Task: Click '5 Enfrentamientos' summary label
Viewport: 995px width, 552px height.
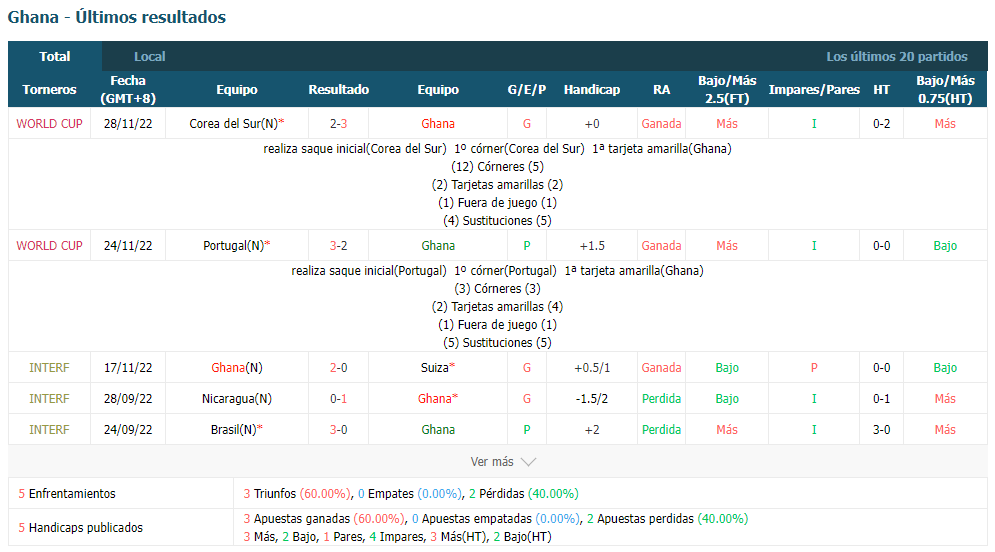Action: (x=67, y=494)
